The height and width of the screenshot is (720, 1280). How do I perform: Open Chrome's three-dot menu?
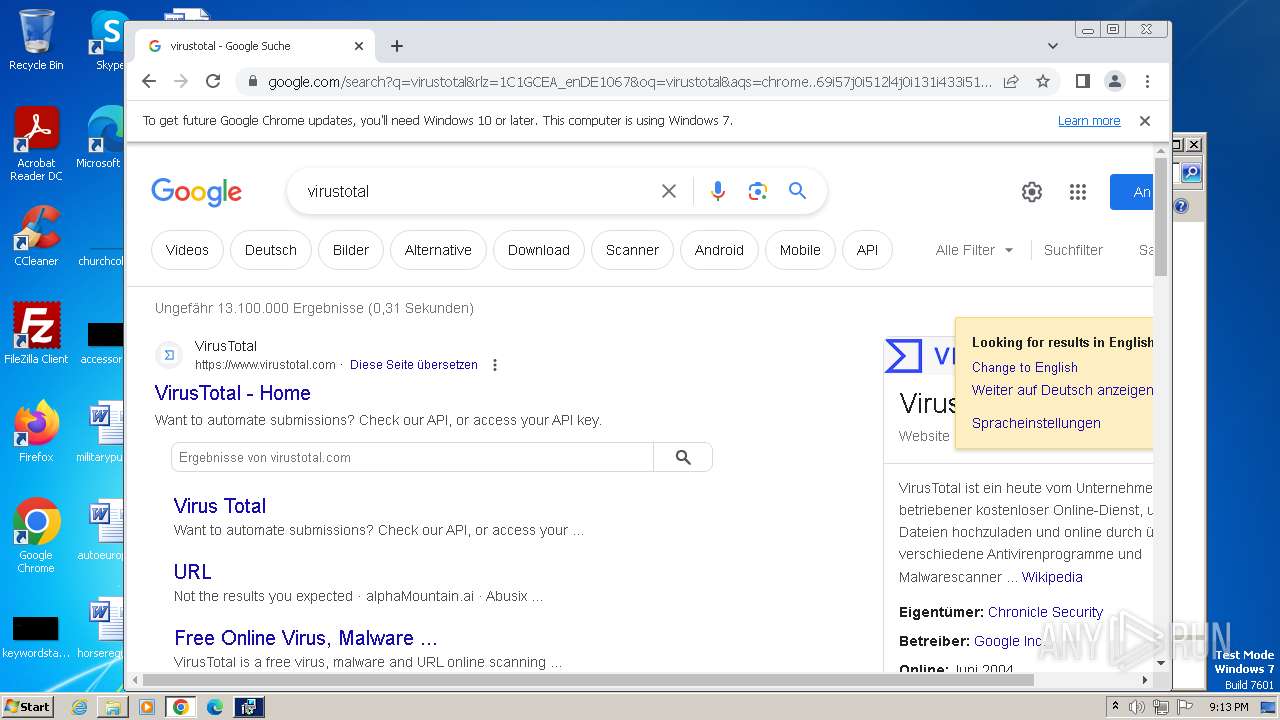coord(1147,81)
